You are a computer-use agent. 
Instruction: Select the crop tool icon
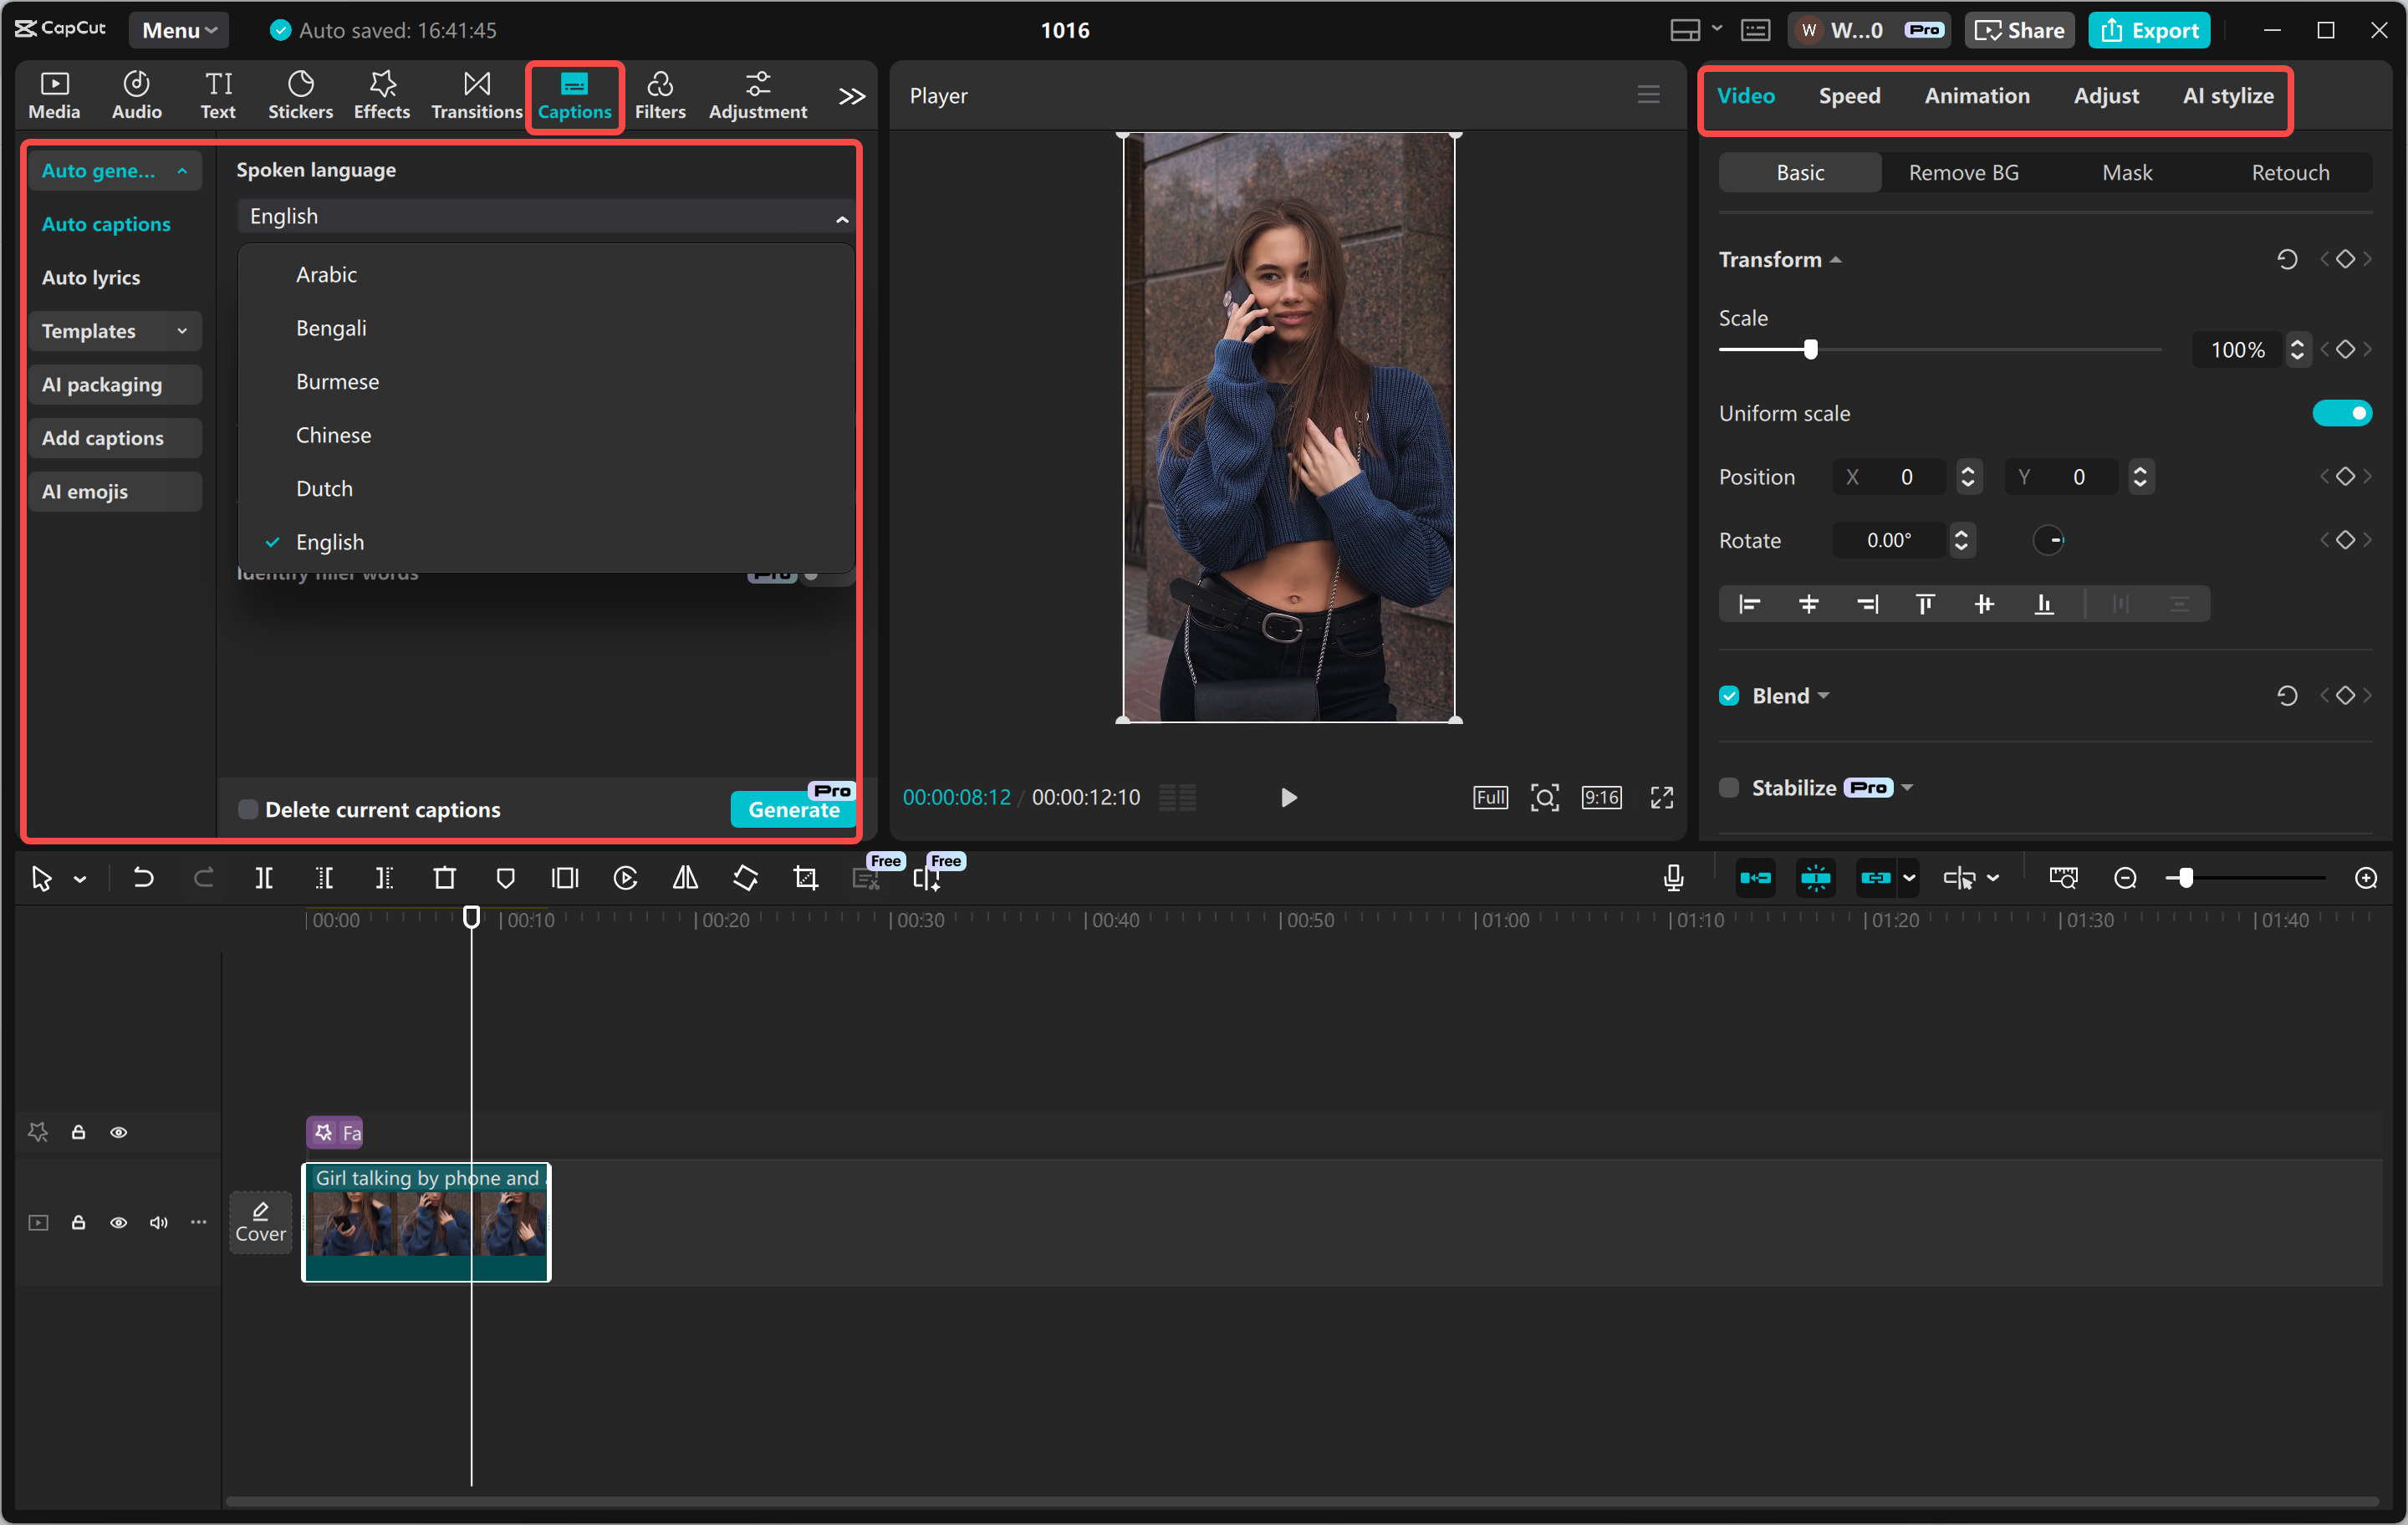[805, 878]
